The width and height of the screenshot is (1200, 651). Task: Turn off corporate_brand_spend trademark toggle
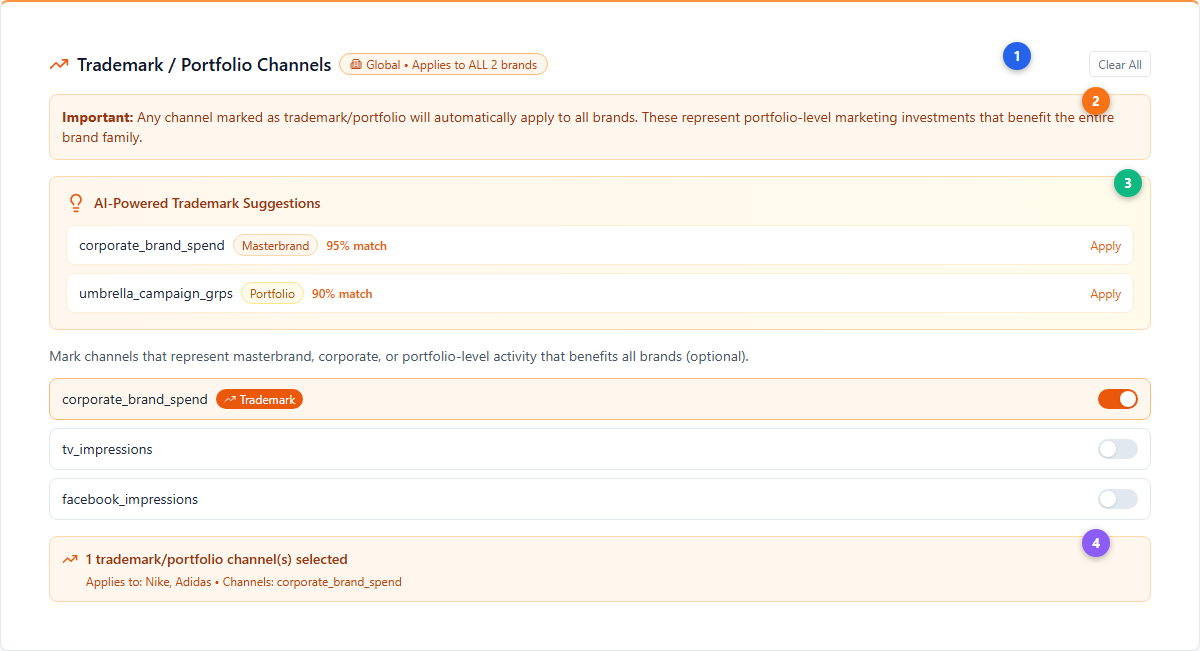point(1118,399)
